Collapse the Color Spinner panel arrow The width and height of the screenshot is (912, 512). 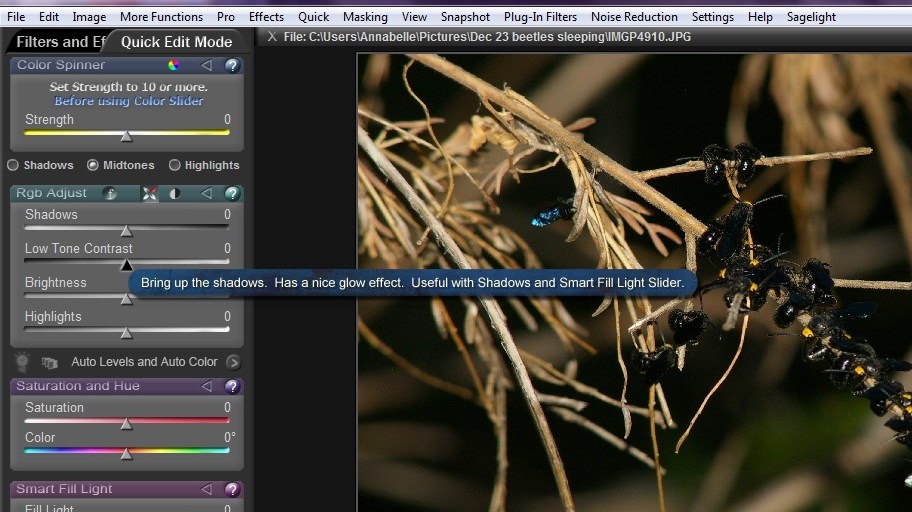207,66
